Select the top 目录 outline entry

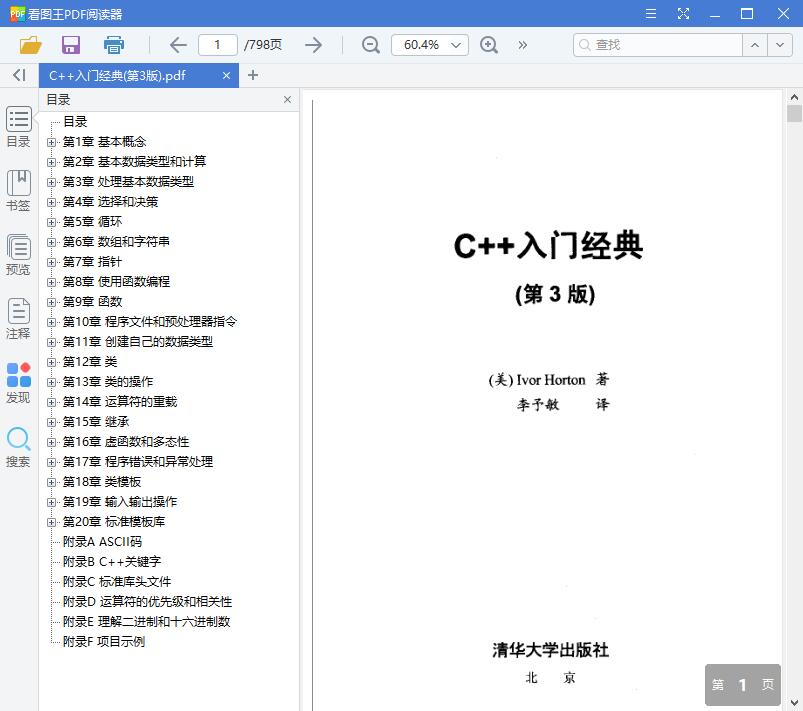pos(75,121)
